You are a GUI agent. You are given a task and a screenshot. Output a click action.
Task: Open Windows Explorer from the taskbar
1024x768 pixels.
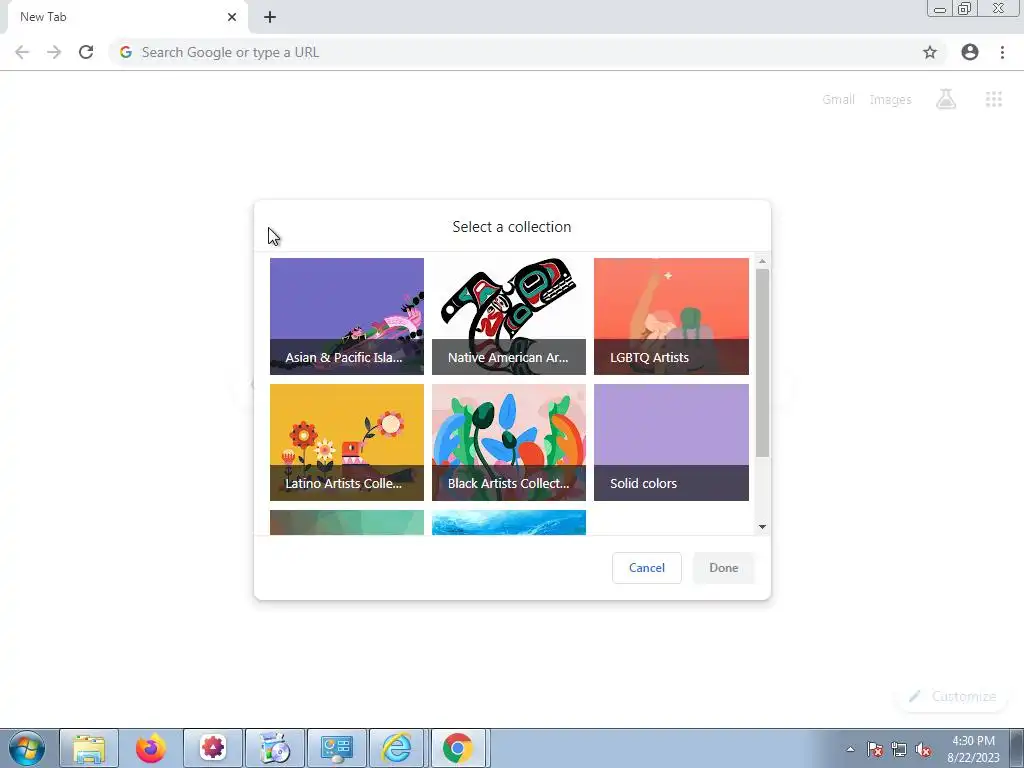(89, 748)
